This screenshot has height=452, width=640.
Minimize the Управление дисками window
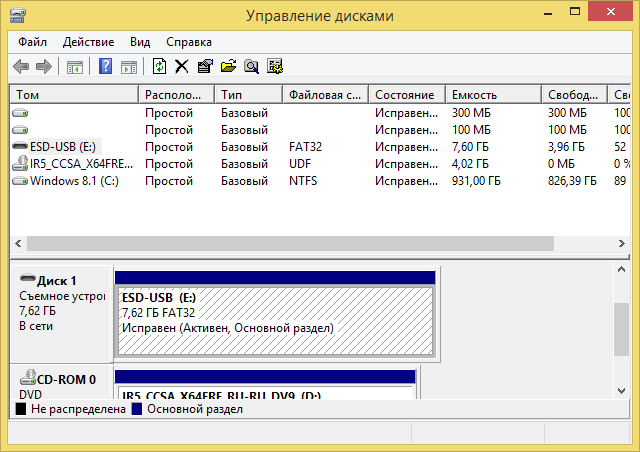pyautogui.click(x=548, y=13)
